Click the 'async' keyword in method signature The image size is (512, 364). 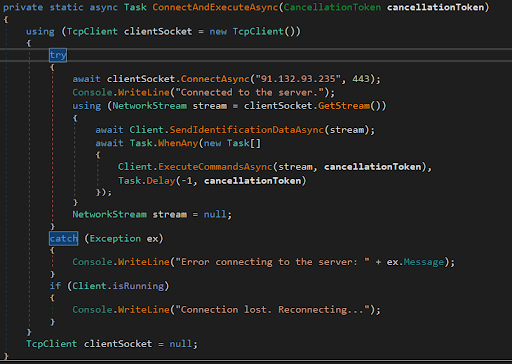[104, 7]
